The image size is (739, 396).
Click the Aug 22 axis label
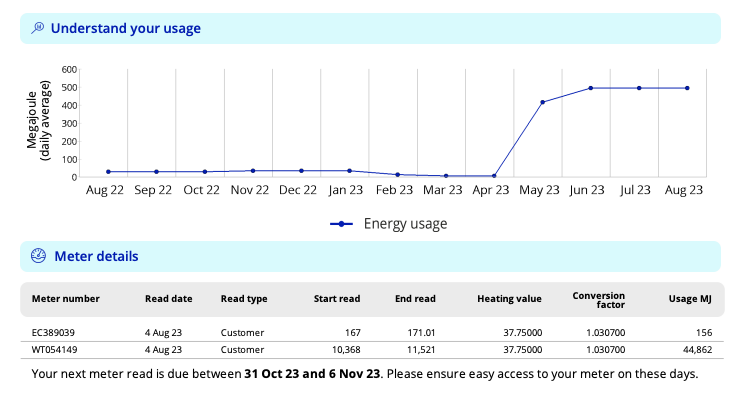click(x=105, y=190)
